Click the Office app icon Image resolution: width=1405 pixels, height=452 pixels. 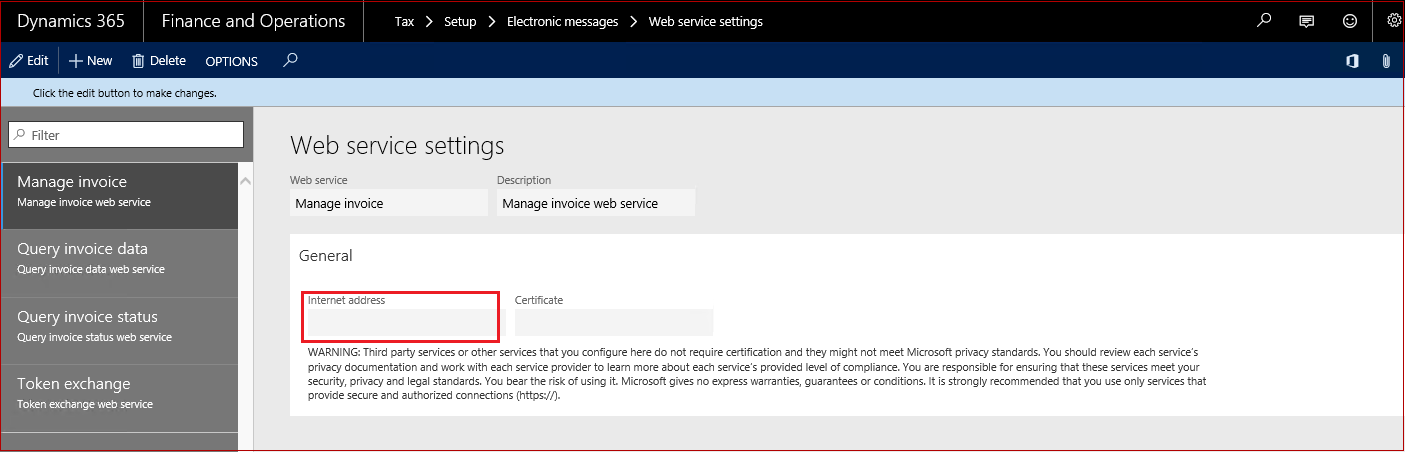tap(1352, 61)
